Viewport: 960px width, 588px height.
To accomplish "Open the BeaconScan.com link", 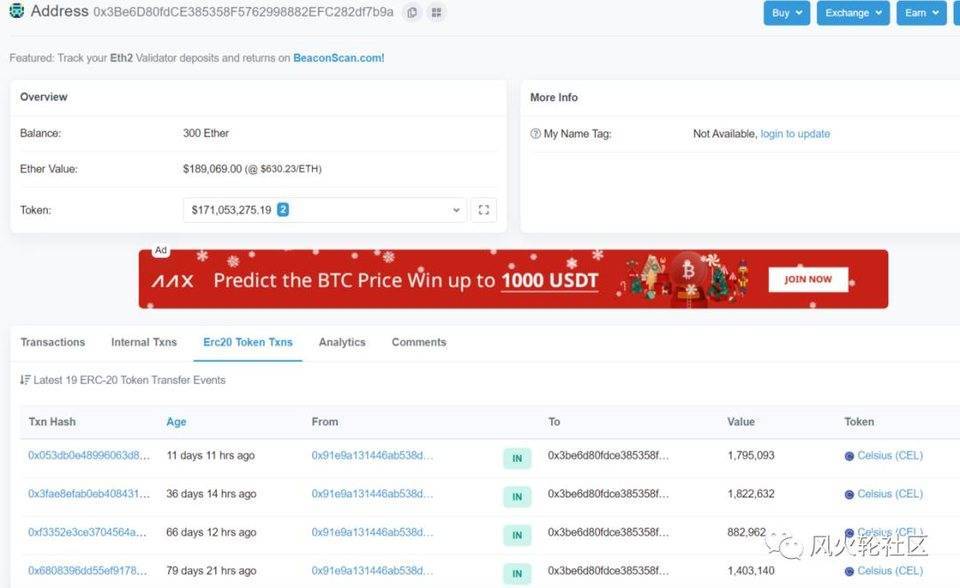I will [339, 58].
